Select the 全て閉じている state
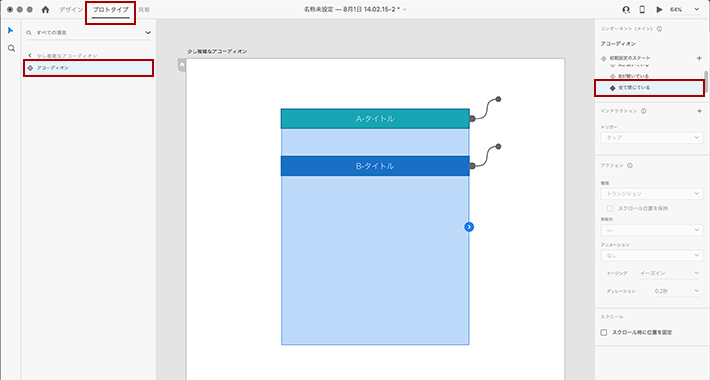The width and height of the screenshot is (710, 380). pyautogui.click(x=650, y=88)
